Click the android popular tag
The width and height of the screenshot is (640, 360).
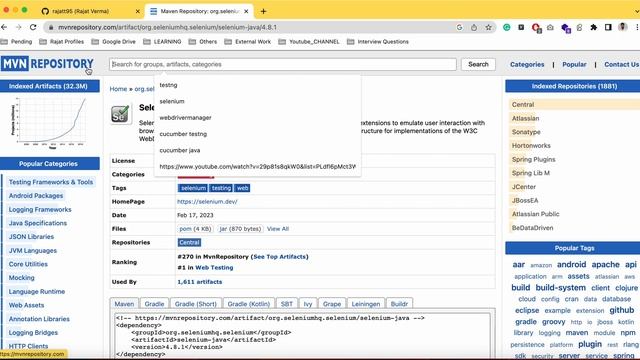click(571, 264)
